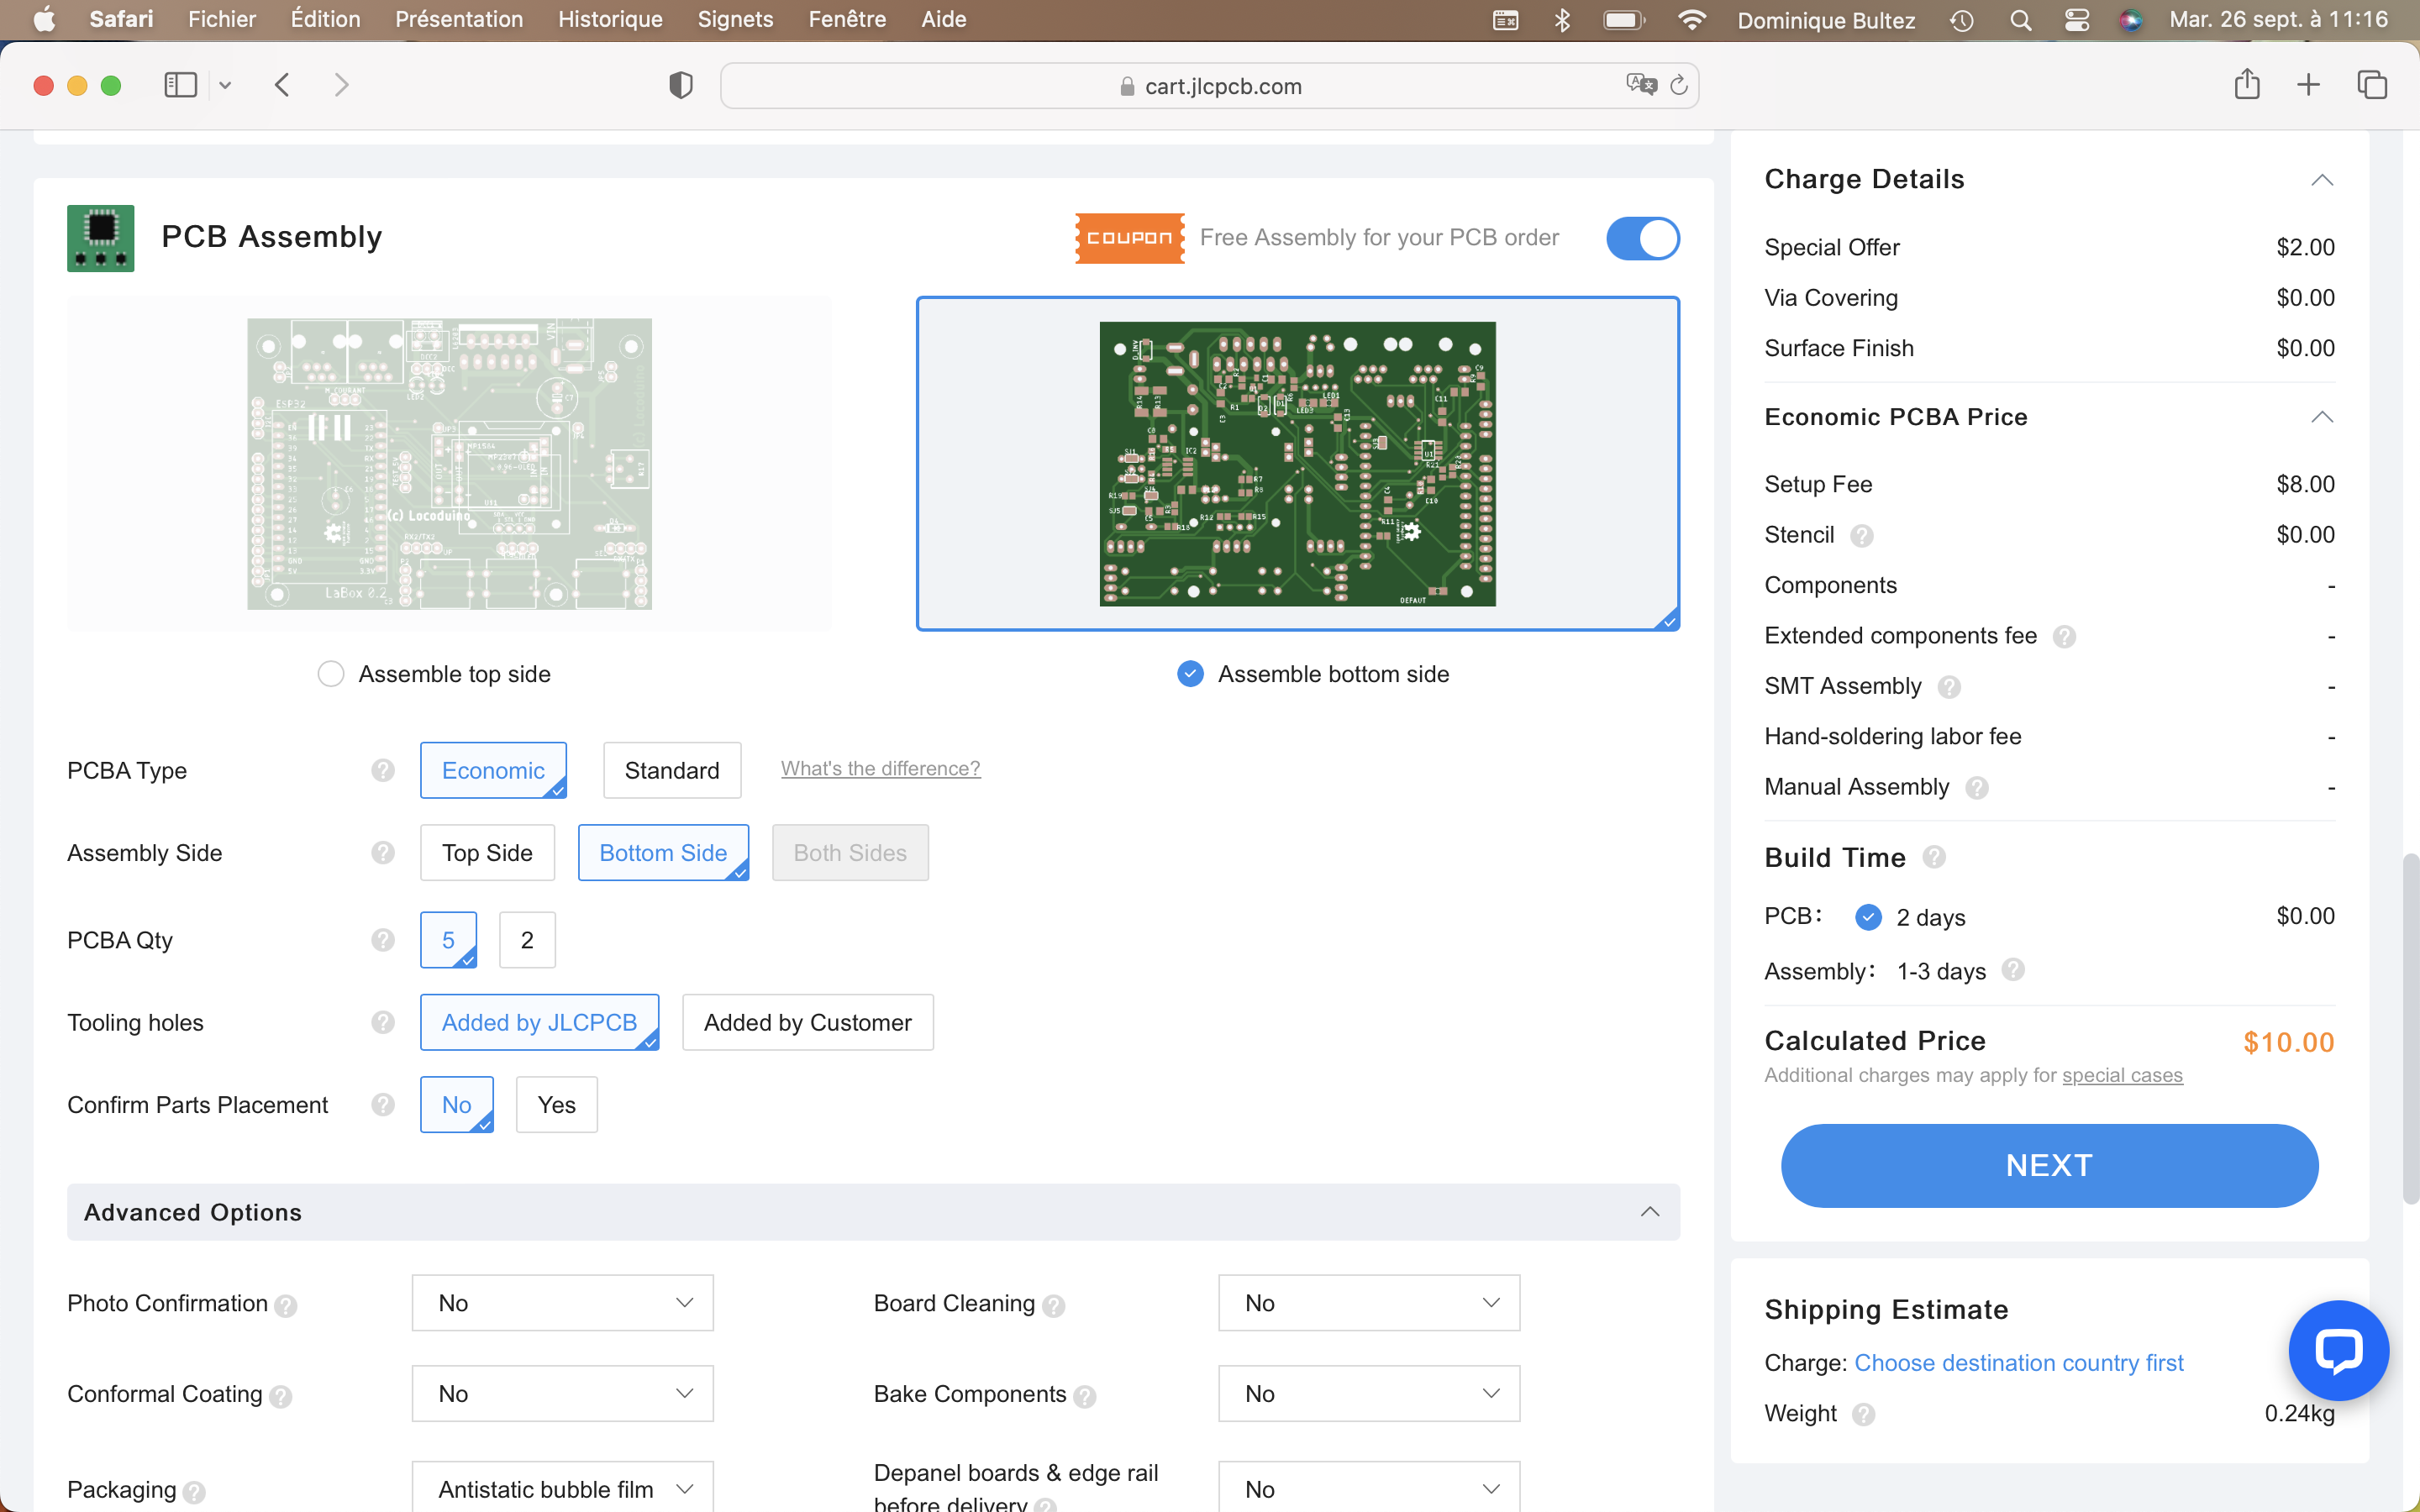2420x1512 pixels.
Task: Open help for PCBA Qty
Action: [x=383, y=940]
